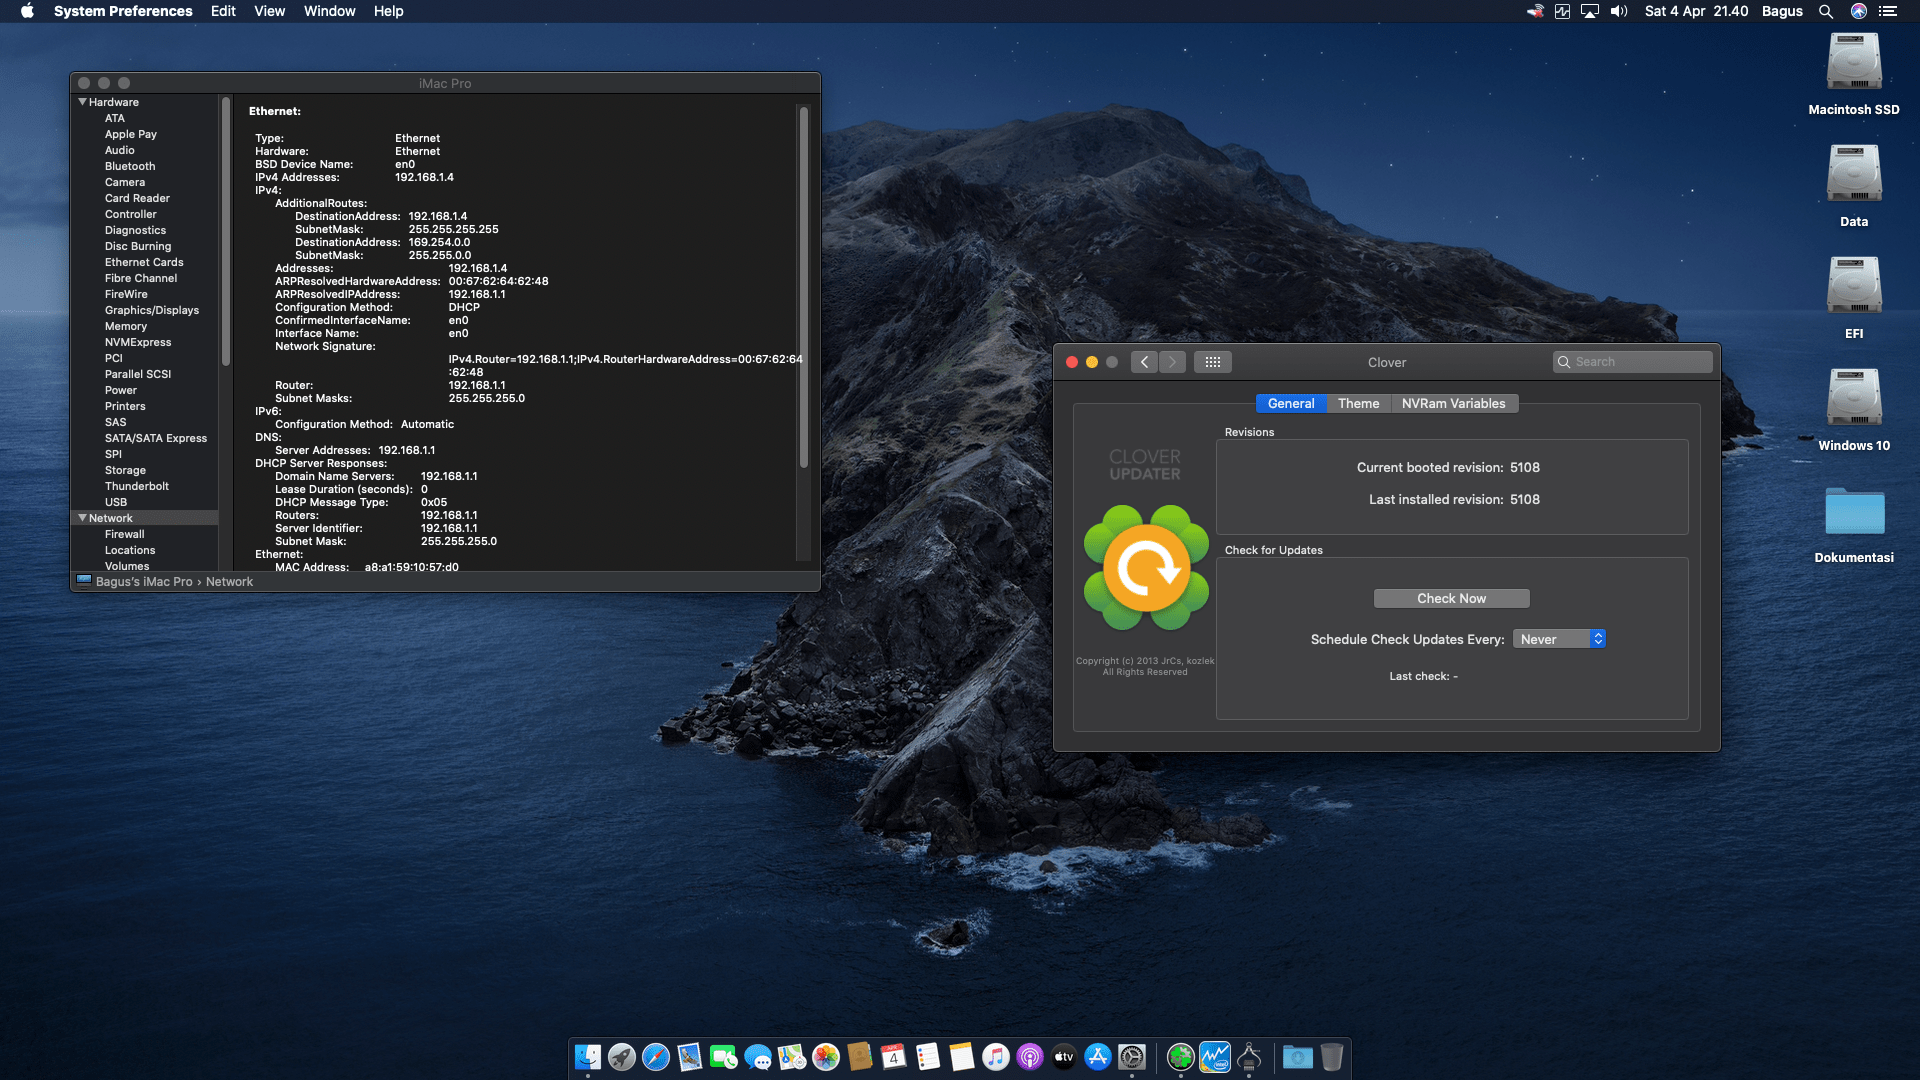This screenshot has width=1920, height=1080.
Task: Open Notification Center in the menu bar
Action: pyautogui.click(x=1888, y=11)
